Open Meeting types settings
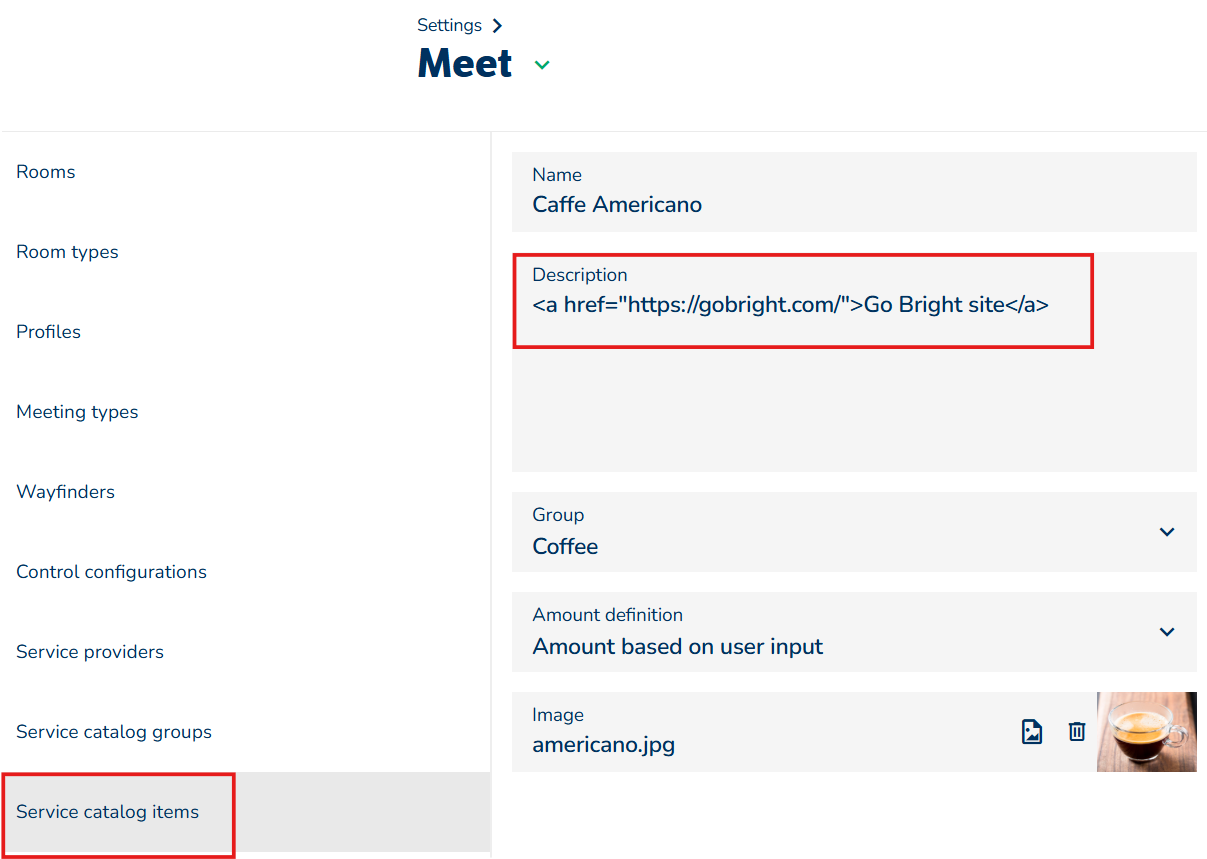The width and height of the screenshot is (1207, 859). [77, 412]
